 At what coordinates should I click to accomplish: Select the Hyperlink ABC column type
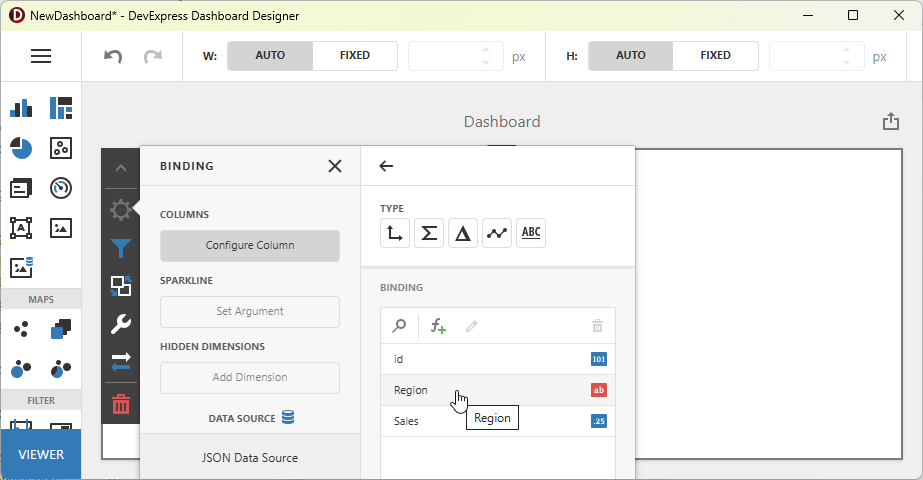click(531, 233)
